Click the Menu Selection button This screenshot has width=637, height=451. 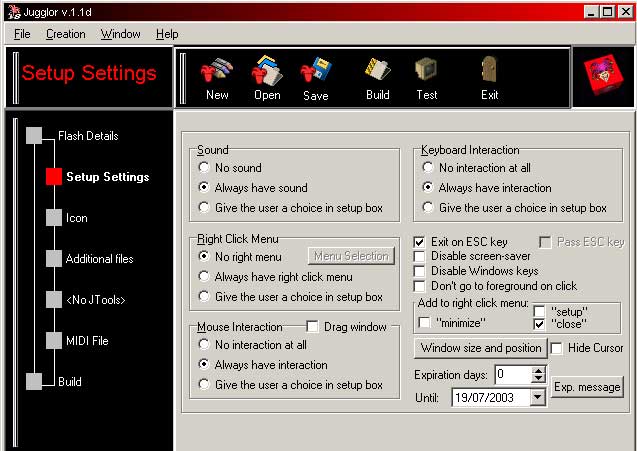[x=351, y=256]
